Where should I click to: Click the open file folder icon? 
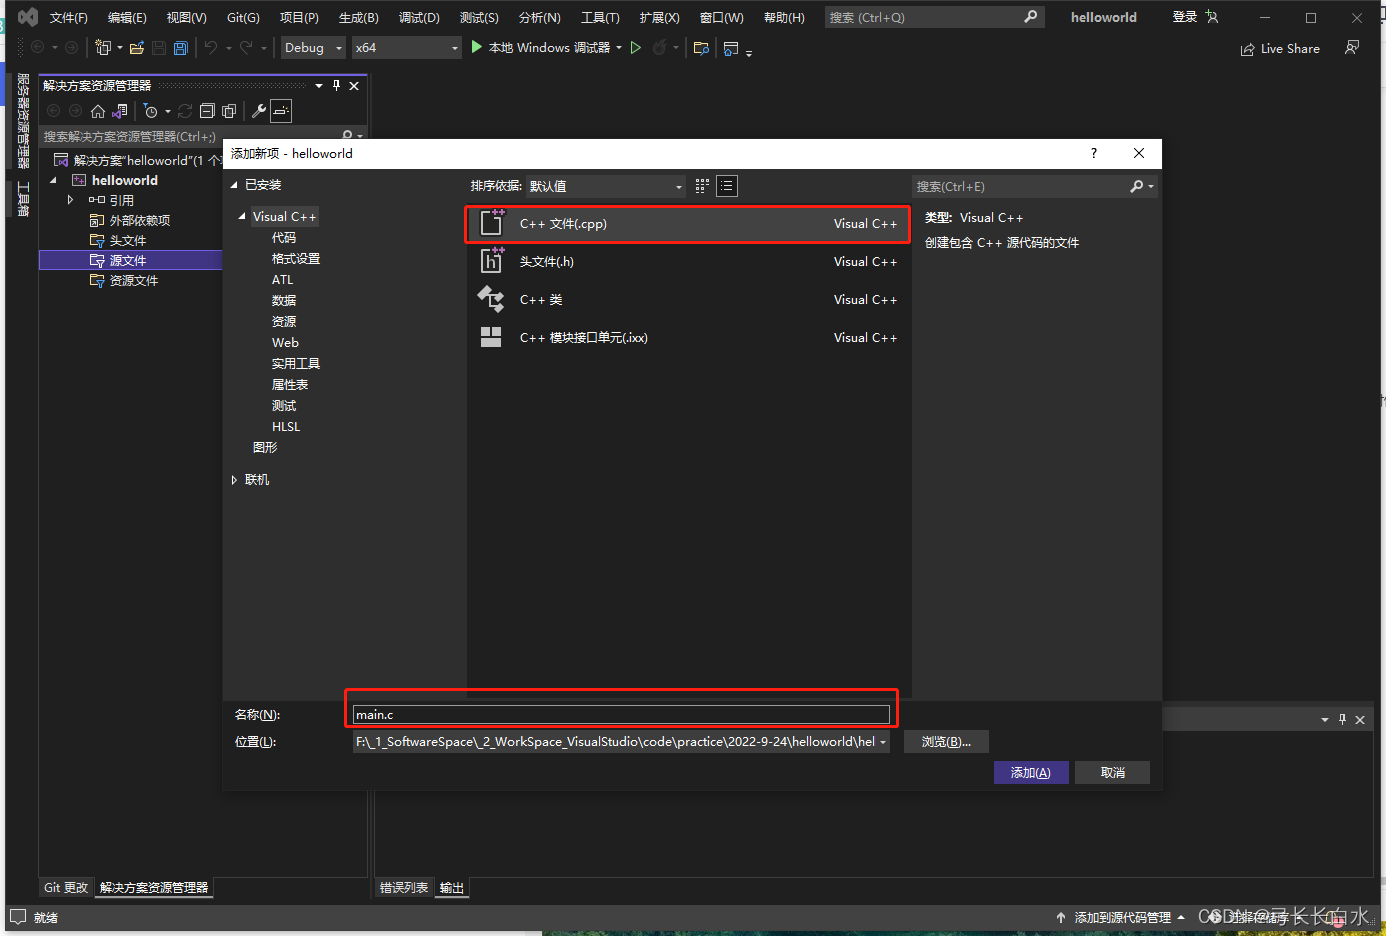(x=137, y=48)
